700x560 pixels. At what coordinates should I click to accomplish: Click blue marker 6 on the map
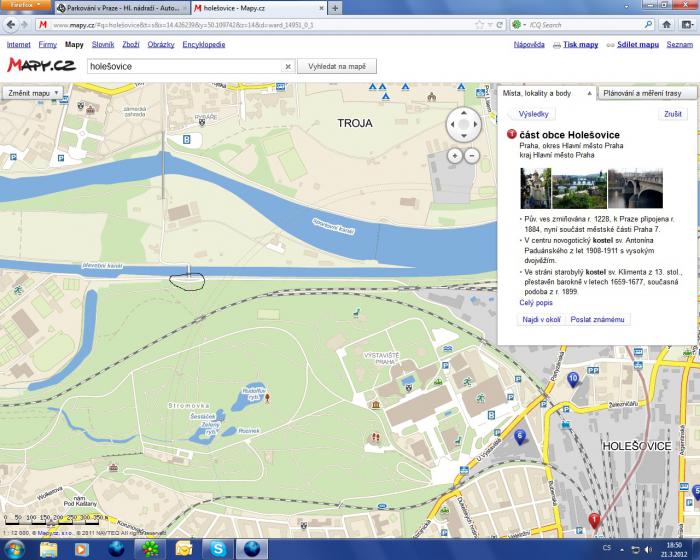519,435
